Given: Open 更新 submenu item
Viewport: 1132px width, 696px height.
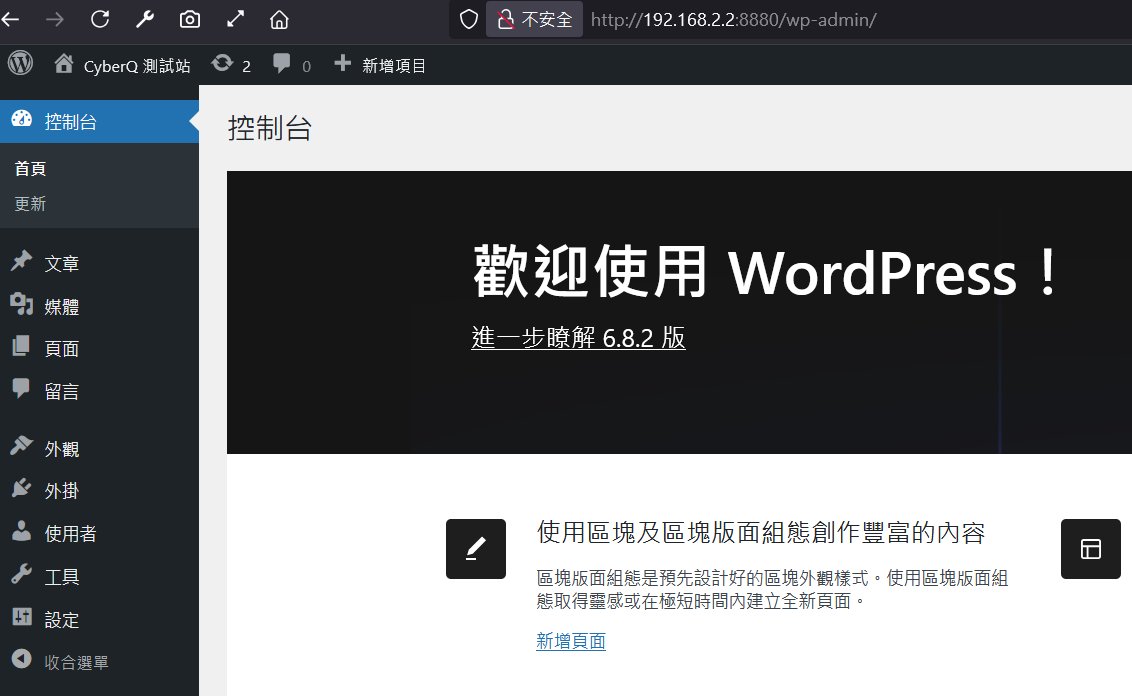Looking at the screenshot, I should pos(30,204).
